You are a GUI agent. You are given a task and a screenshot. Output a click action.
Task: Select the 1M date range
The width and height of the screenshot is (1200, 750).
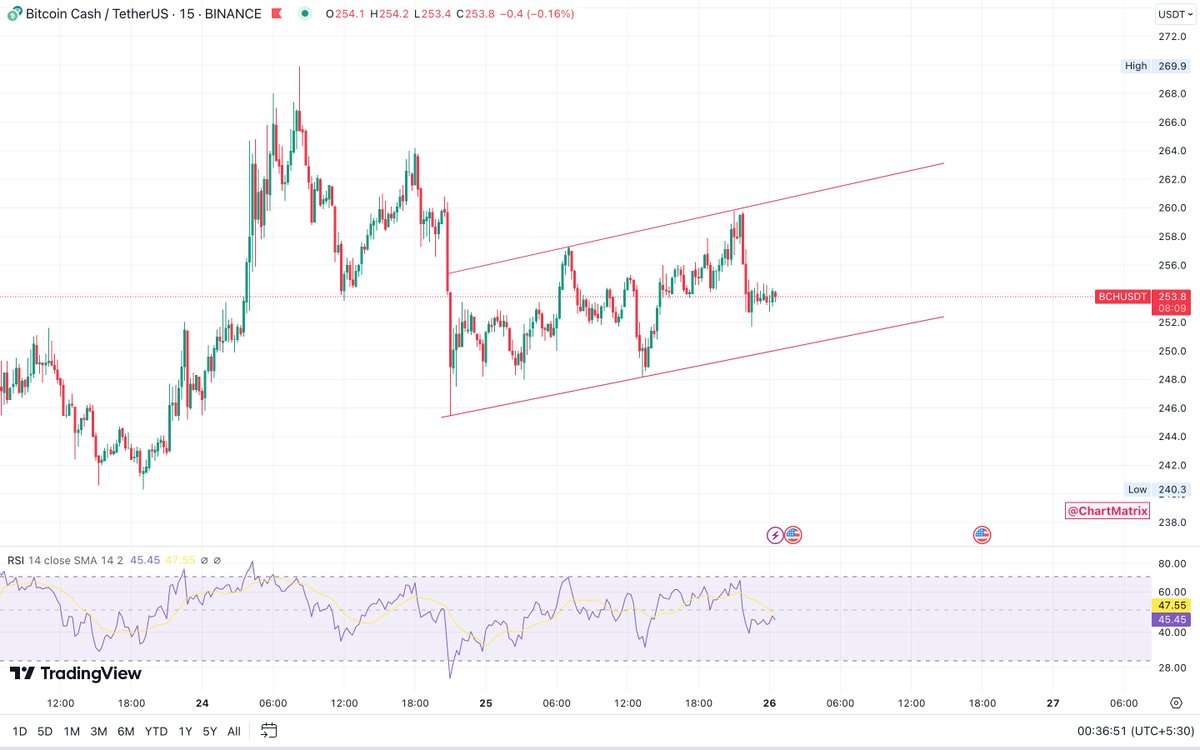[72, 731]
